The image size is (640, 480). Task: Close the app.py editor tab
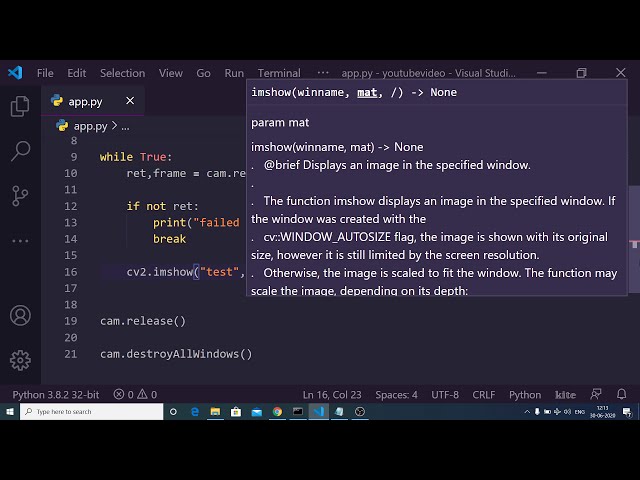(x=130, y=101)
